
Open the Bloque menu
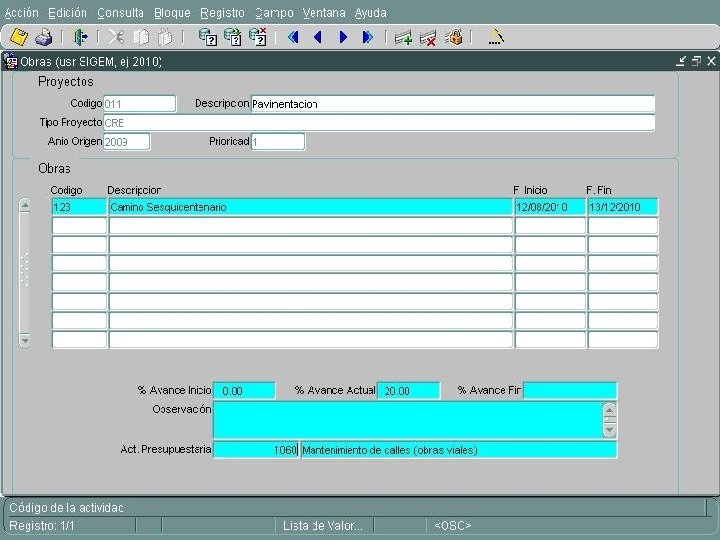tap(172, 13)
